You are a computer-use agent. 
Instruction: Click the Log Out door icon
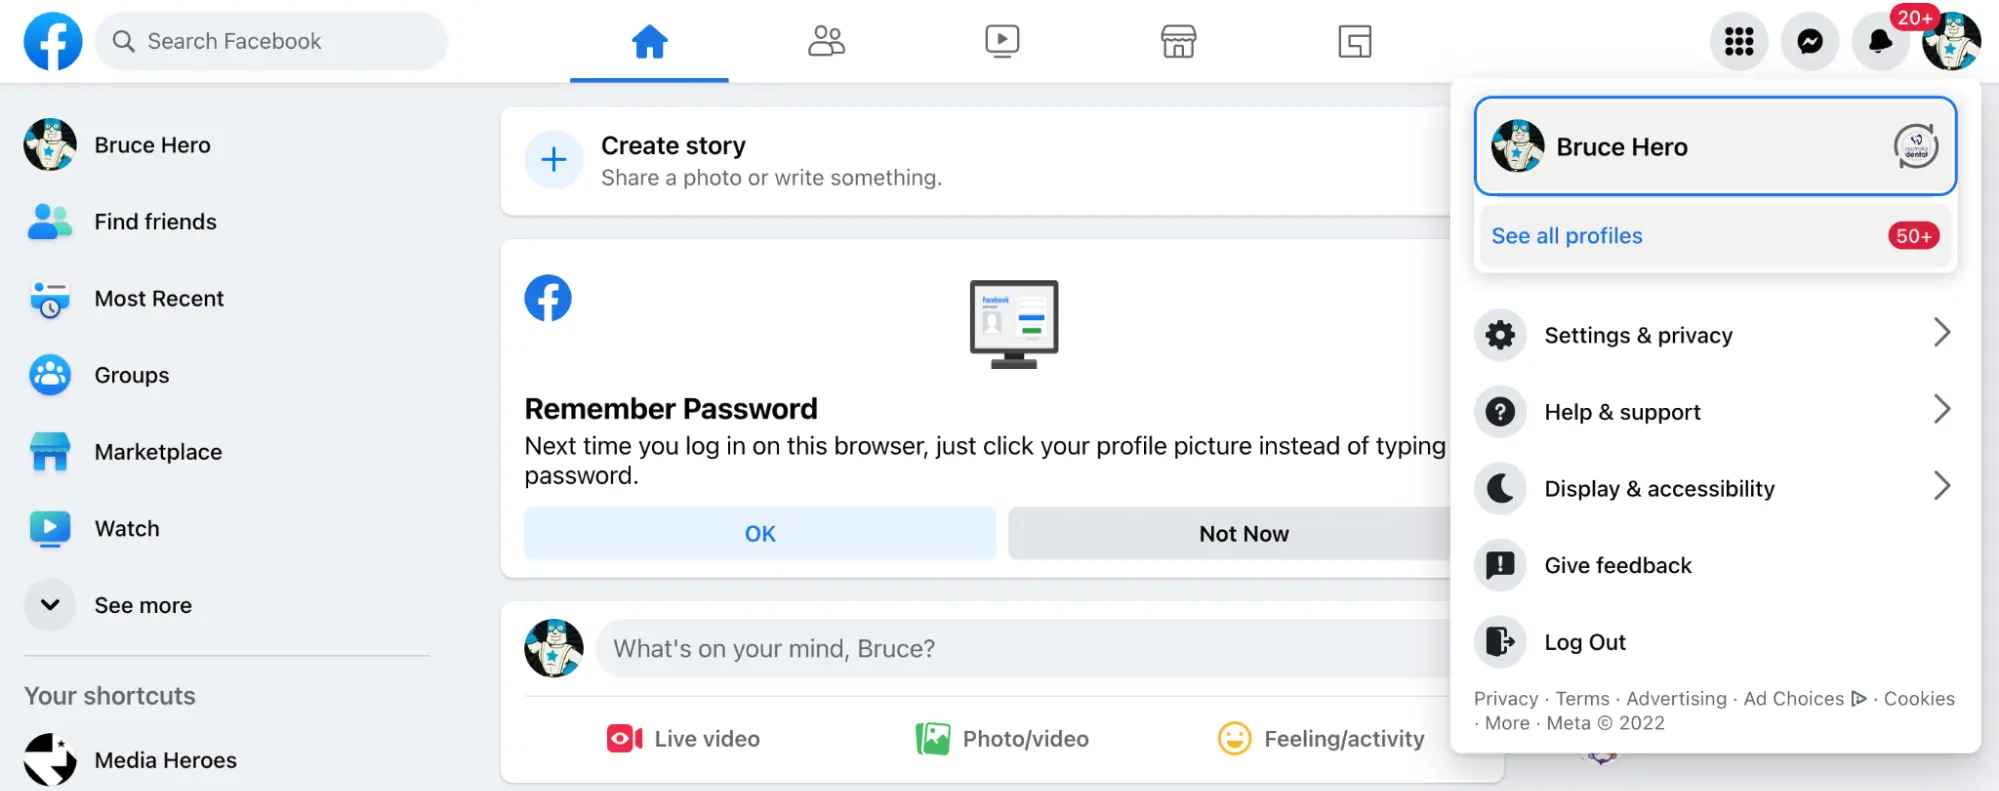[x=1500, y=642]
